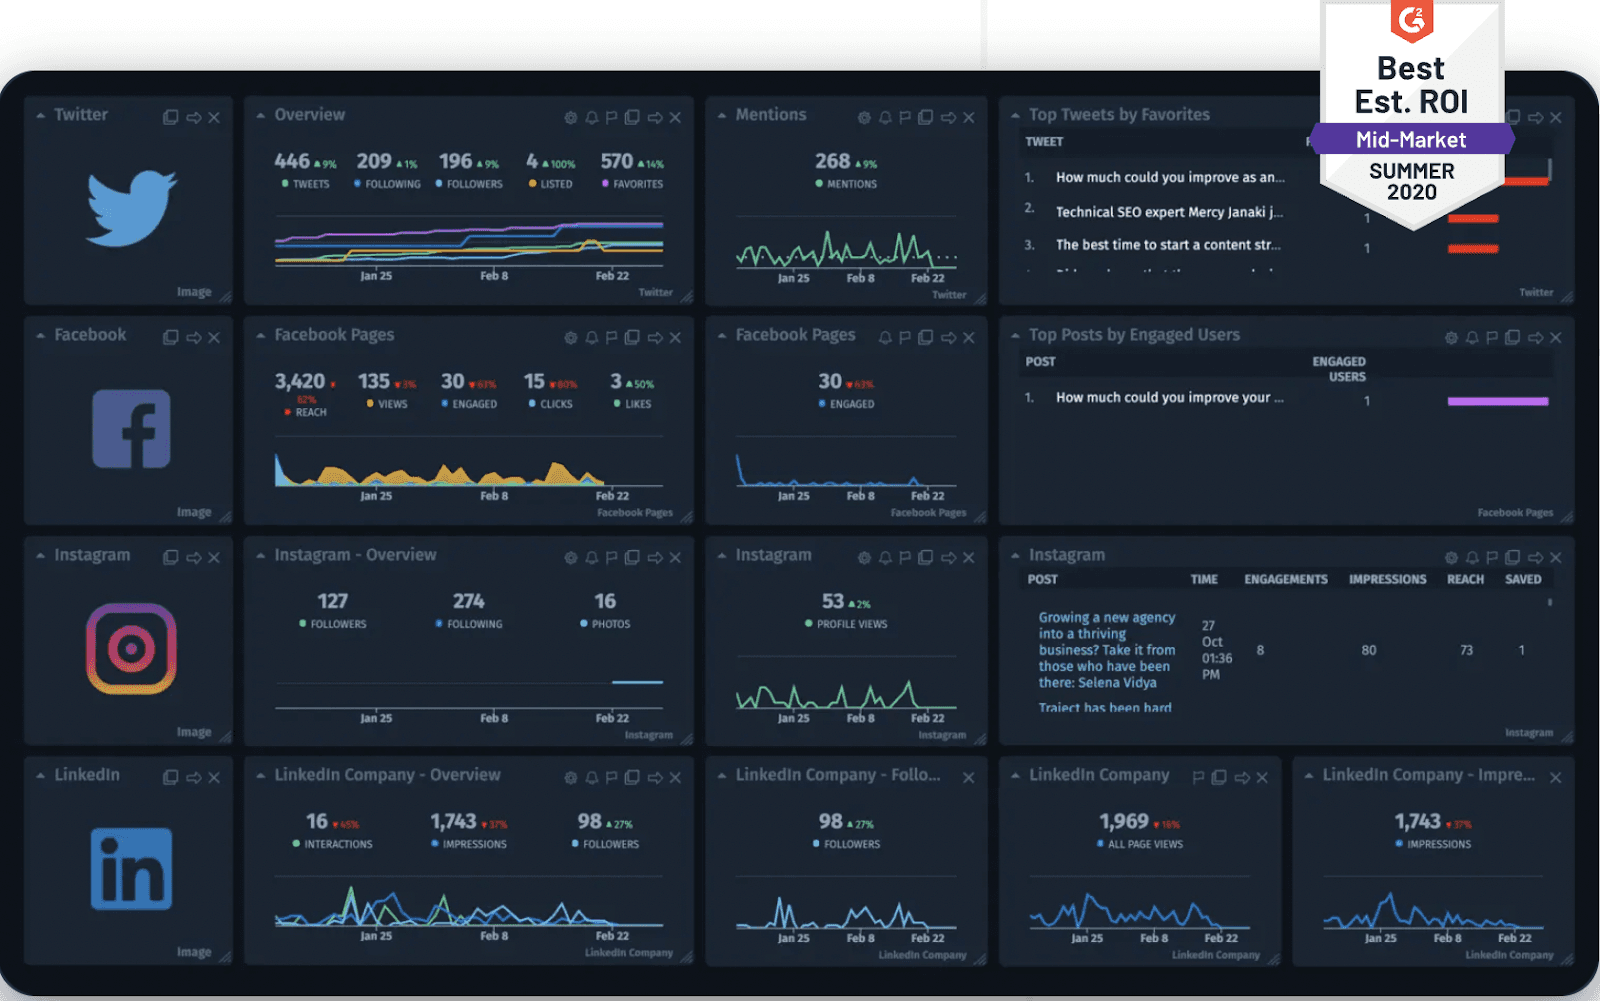
Task: Click the red favorites bar for tweet 3
Action: point(1473,248)
